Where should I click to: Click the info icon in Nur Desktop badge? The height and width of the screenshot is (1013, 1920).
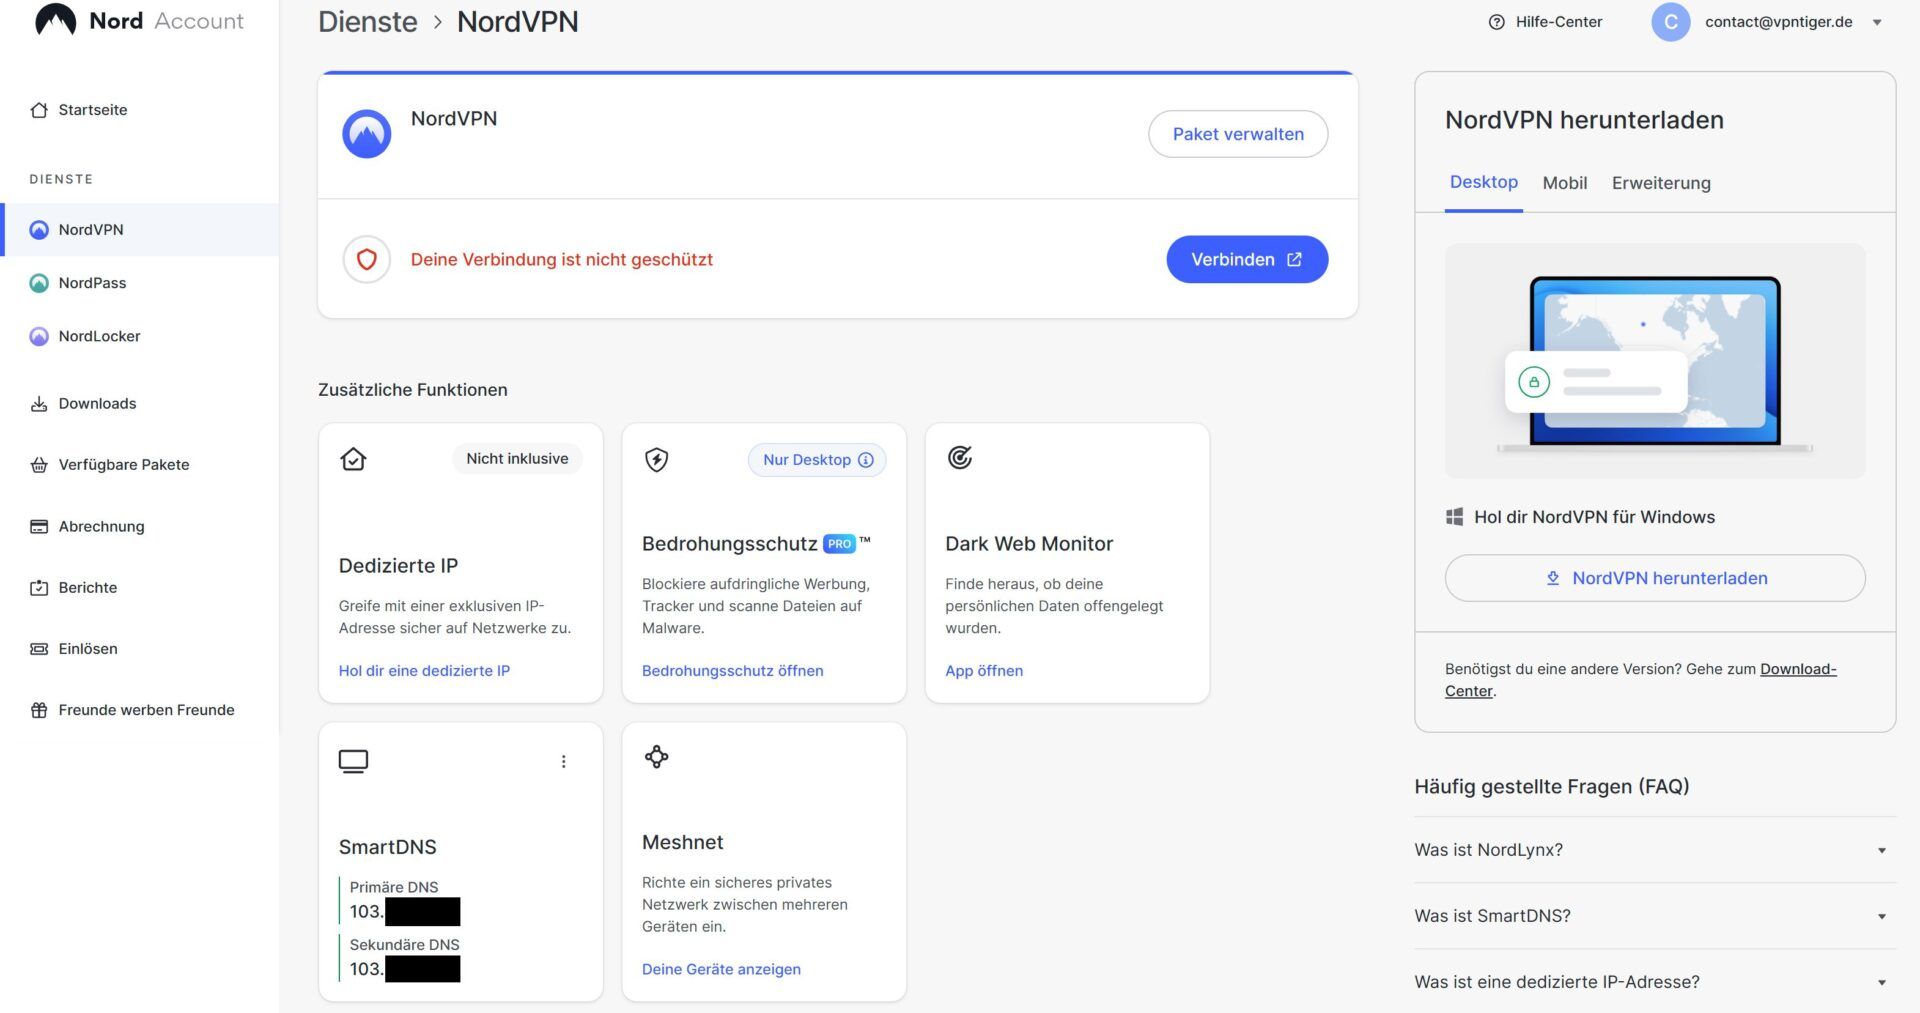[x=866, y=460]
